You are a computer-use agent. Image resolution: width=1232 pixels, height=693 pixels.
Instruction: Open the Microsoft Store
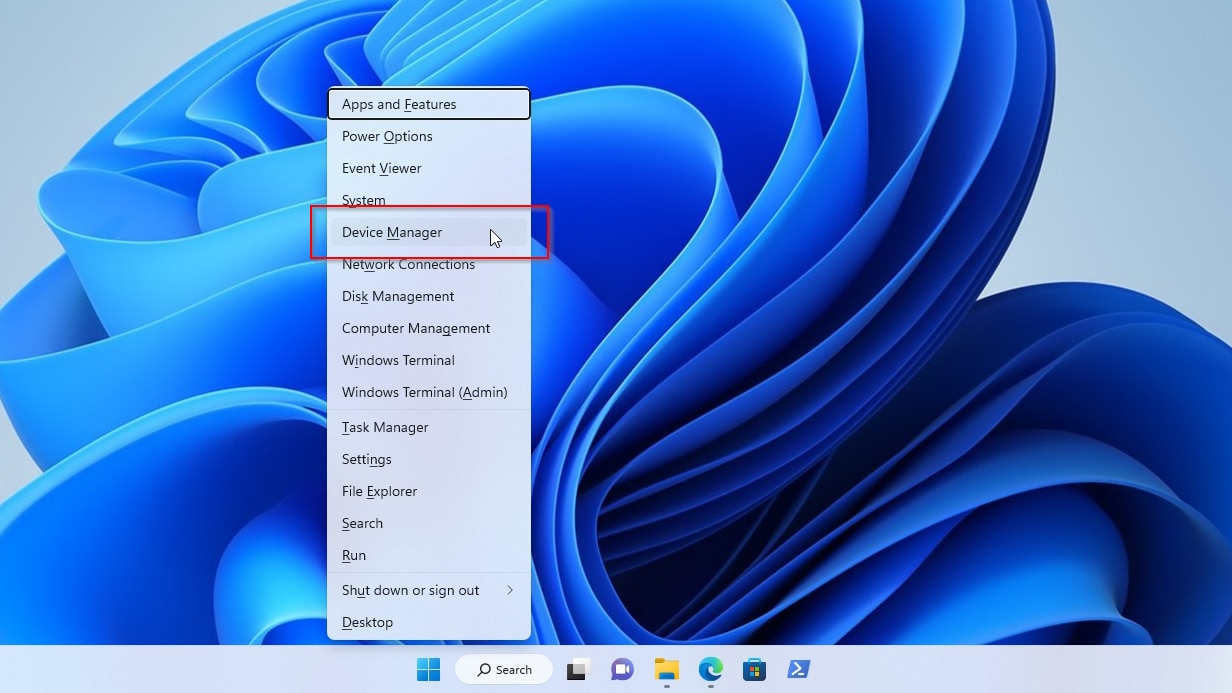click(754, 669)
